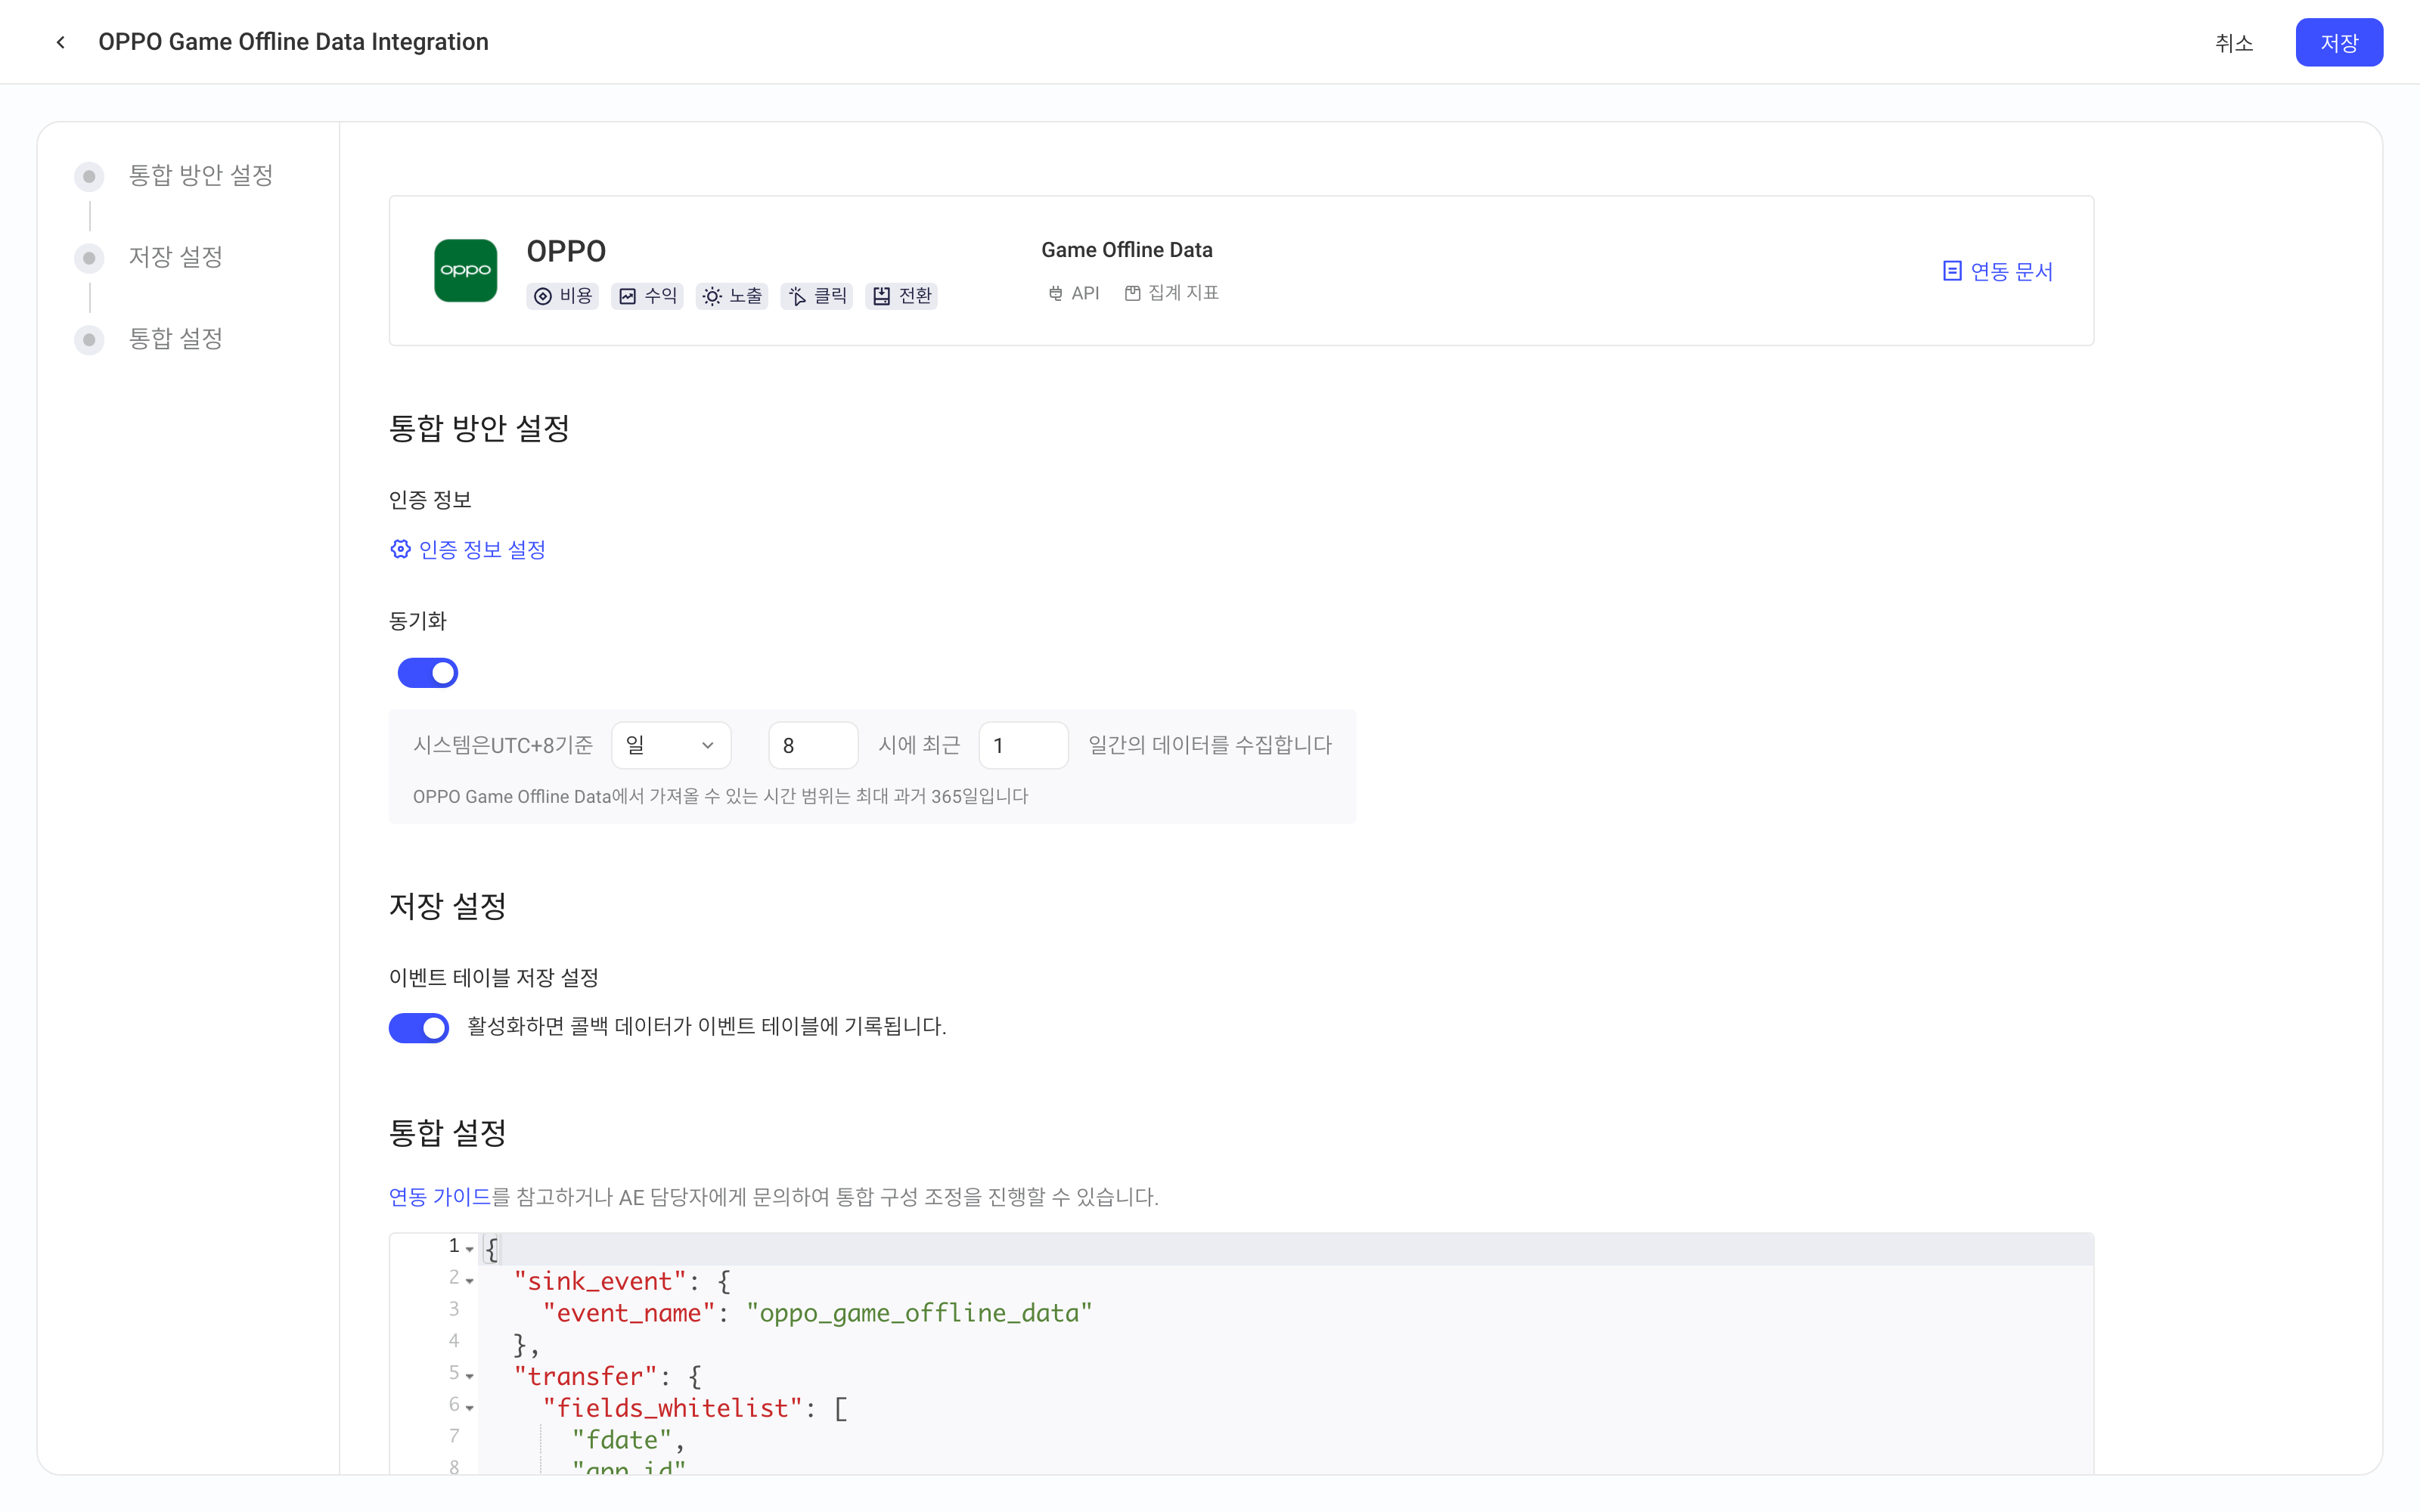2420x1512 pixels.
Task: Toggle the 동기화 sync switch off
Action: tap(428, 673)
